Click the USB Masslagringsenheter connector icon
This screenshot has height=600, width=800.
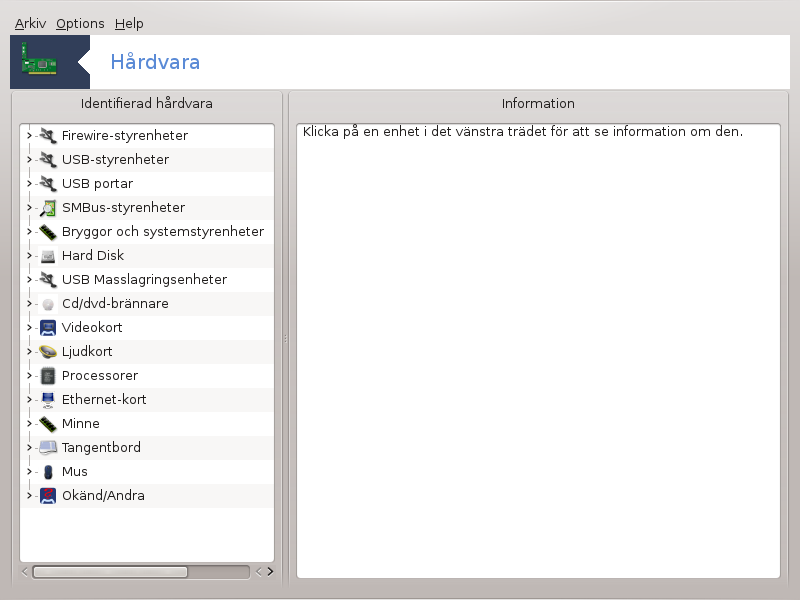coord(48,280)
